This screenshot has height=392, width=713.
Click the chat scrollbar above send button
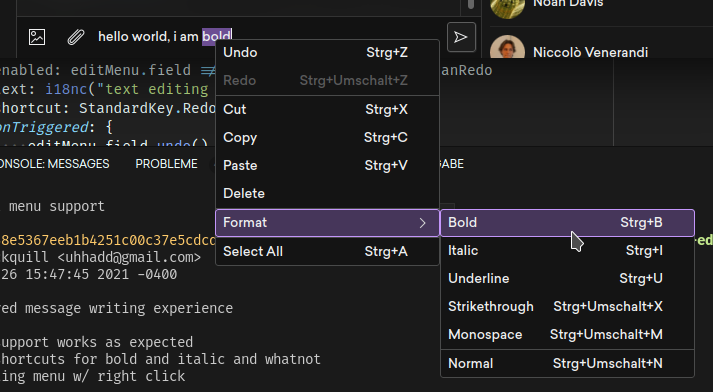click(x=471, y=5)
